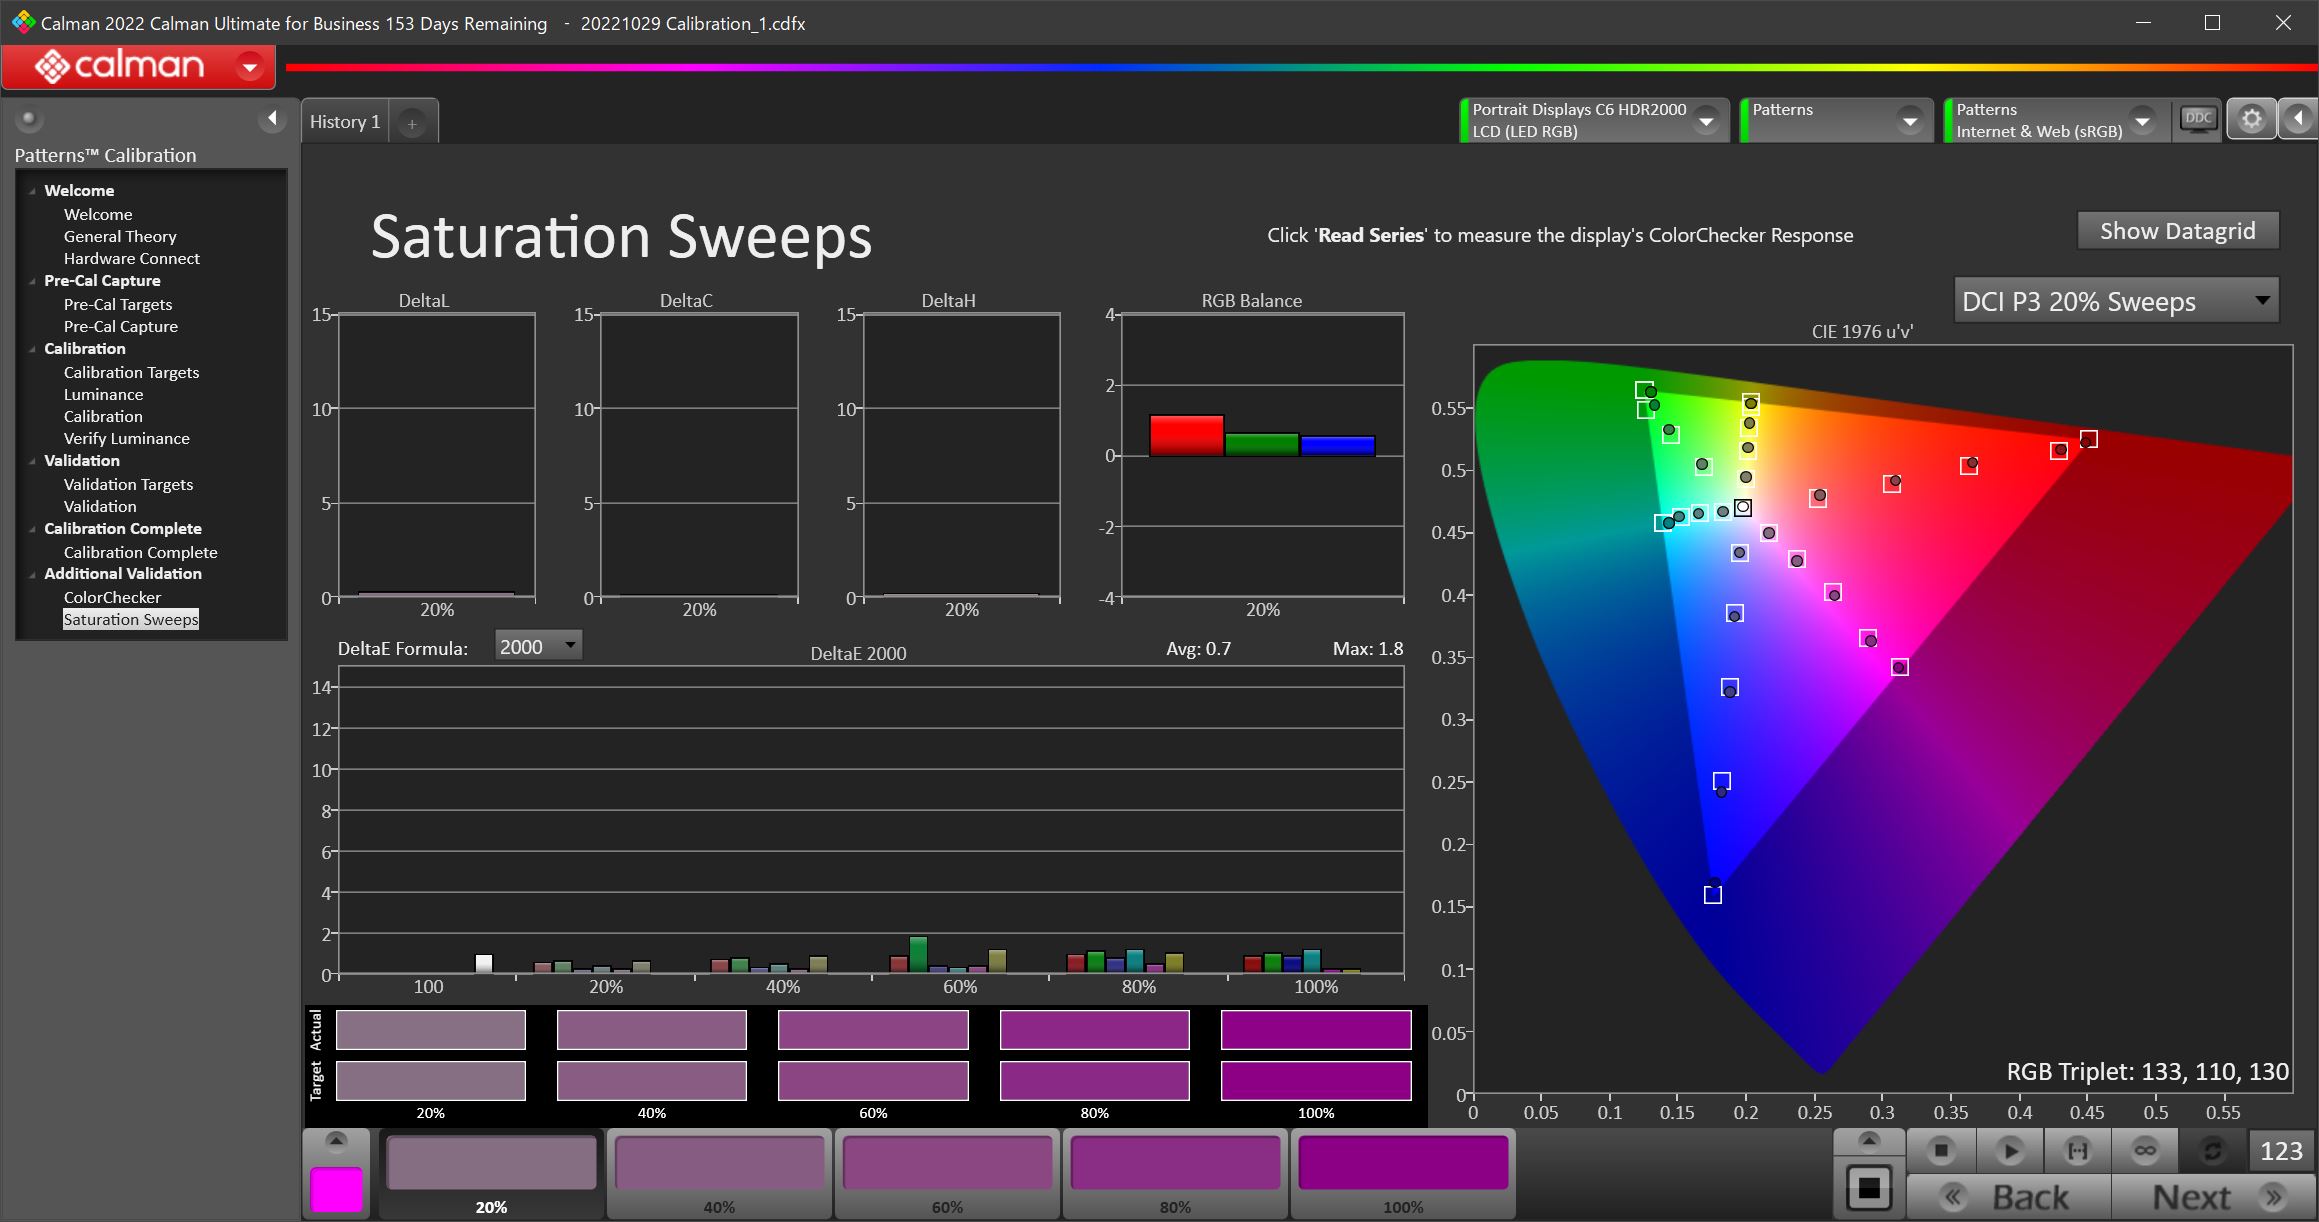Expand the pattern window up arrow
This screenshot has width=2319, height=1222.
click(1868, 1141)
